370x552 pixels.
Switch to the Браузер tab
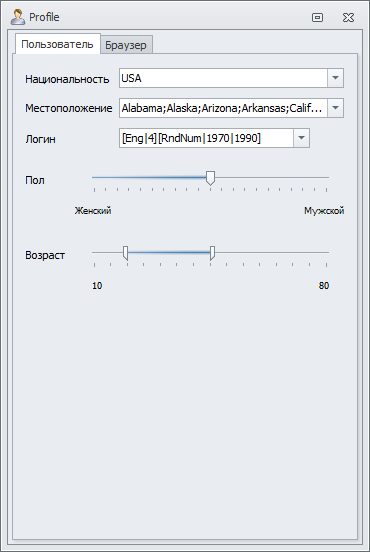pos(126,45)
